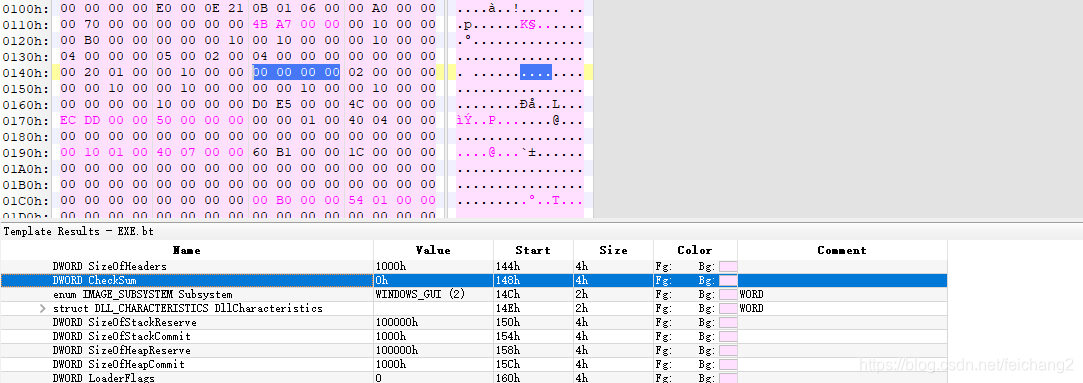Image resolution: width=1083 pixels, height=383 pixels.
Task: Select the DWORD LoaderFlags row
Action: (x=474, y=377)
